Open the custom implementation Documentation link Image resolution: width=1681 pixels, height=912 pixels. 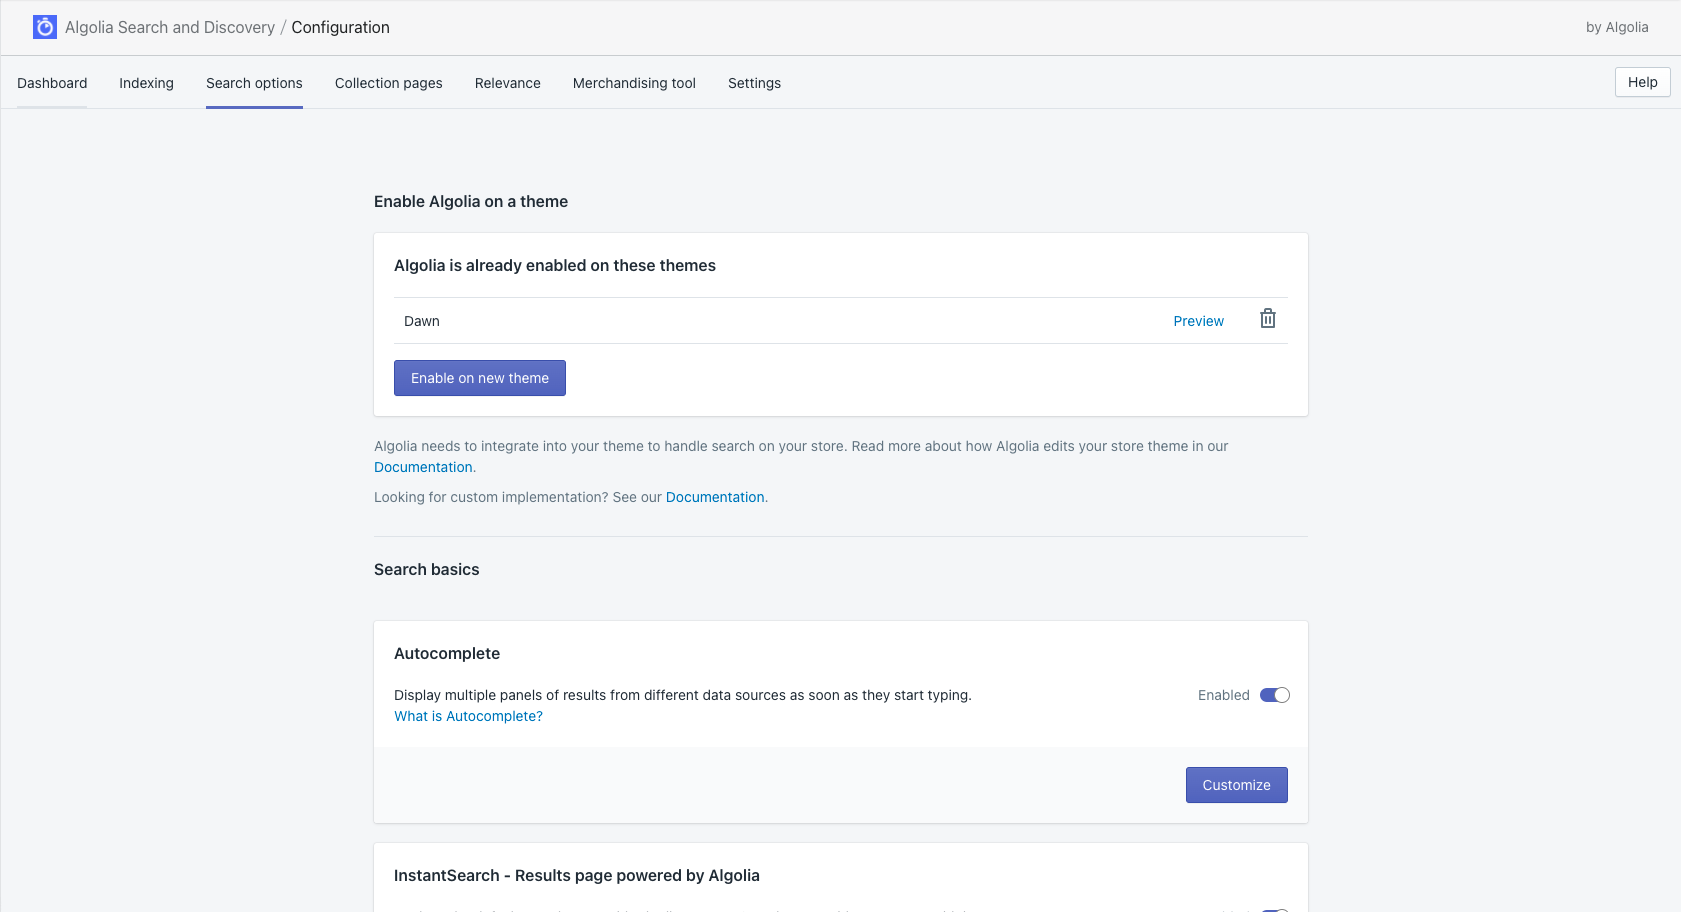pos(715,497)
